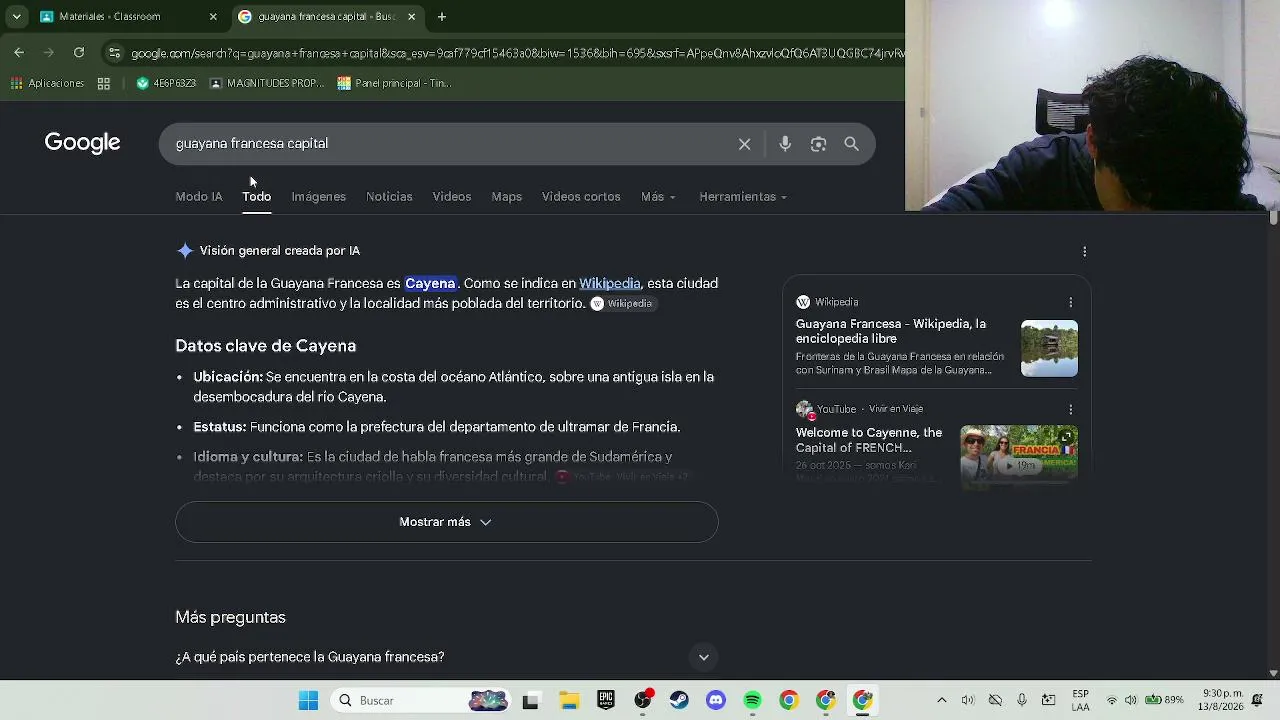Open File Explorer from the taskbar
This screenshot has width=1280, height=720.
click(568, 701)
